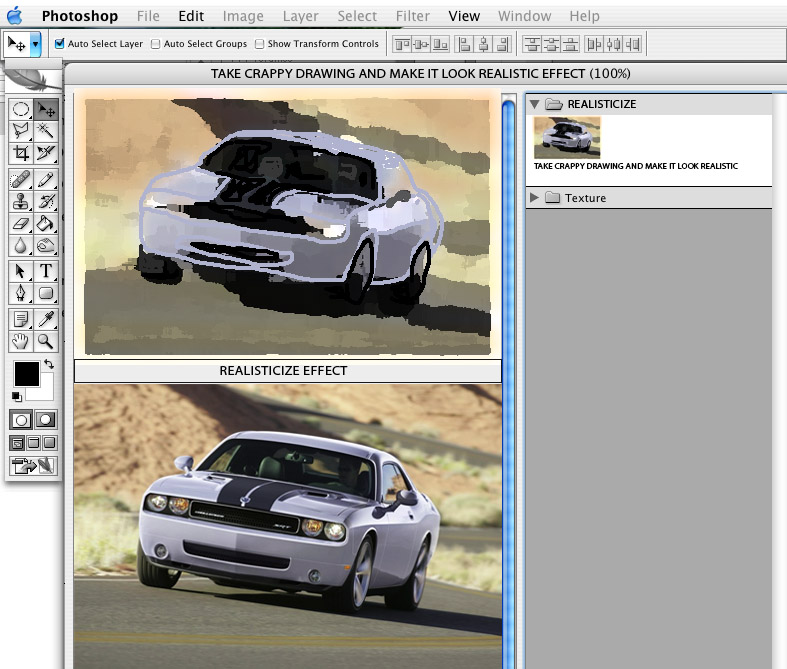The image size is (787, 669).
Task: Select the History Brush tool
Action: 46,201
